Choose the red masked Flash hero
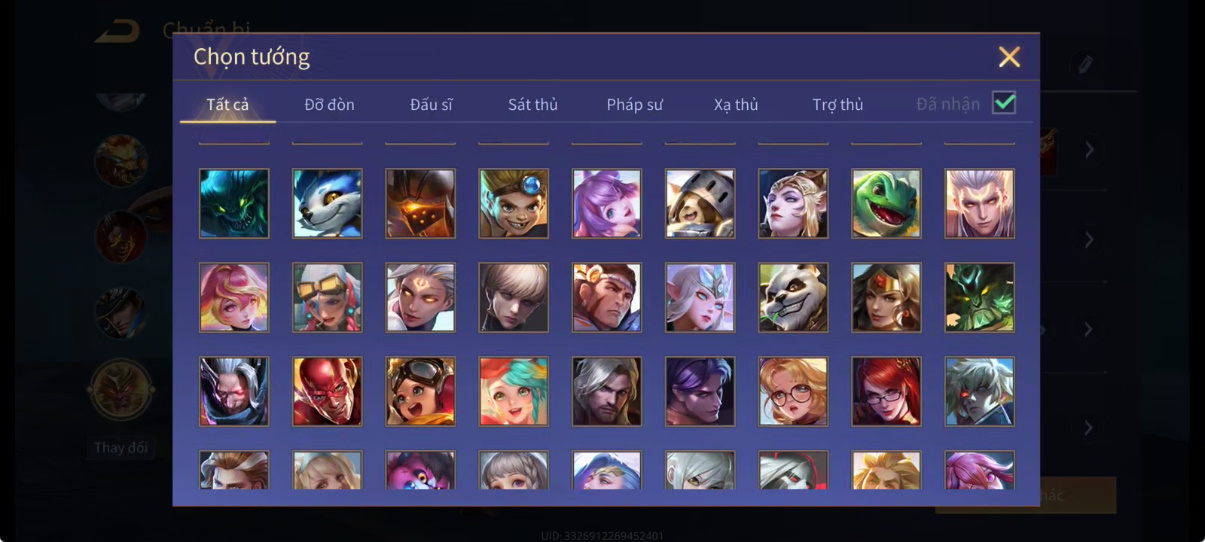This screenshot has height=542, width=1205. [x=327, y=391]
